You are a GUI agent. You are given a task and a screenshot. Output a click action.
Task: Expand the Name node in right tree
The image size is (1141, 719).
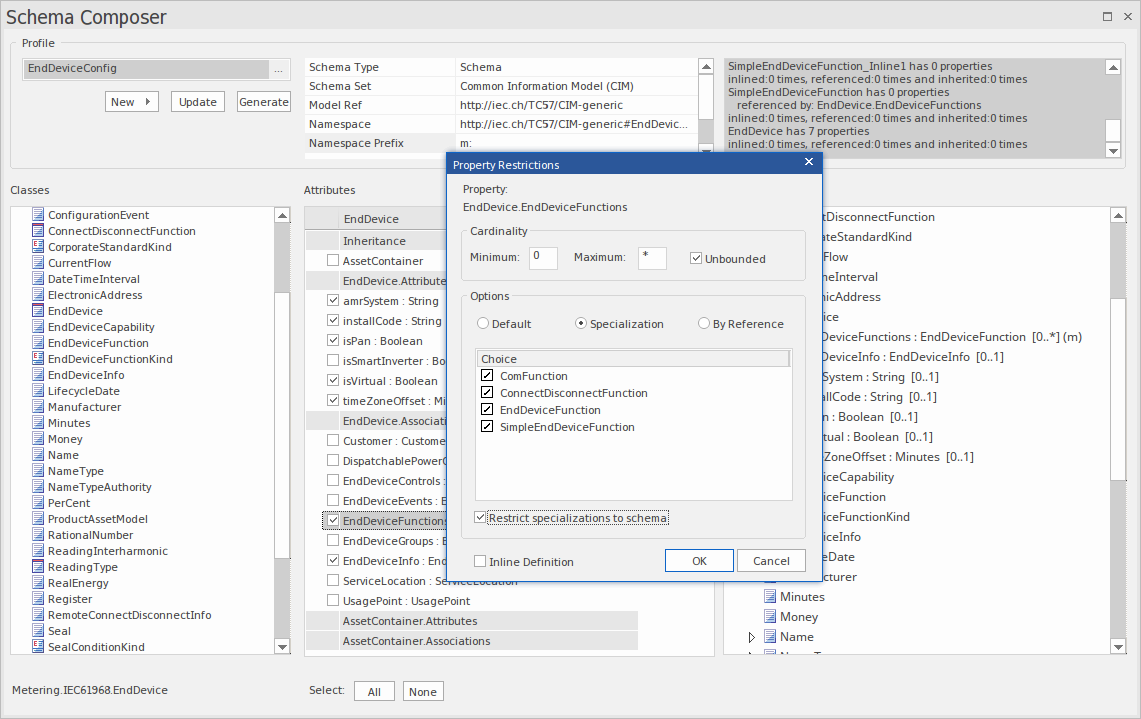752,637
